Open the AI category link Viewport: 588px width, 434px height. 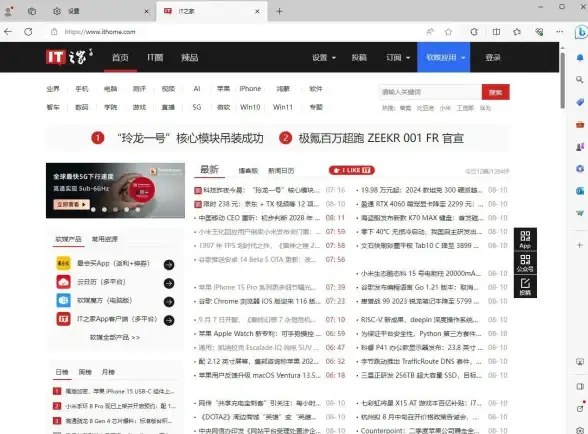(197, 89)
